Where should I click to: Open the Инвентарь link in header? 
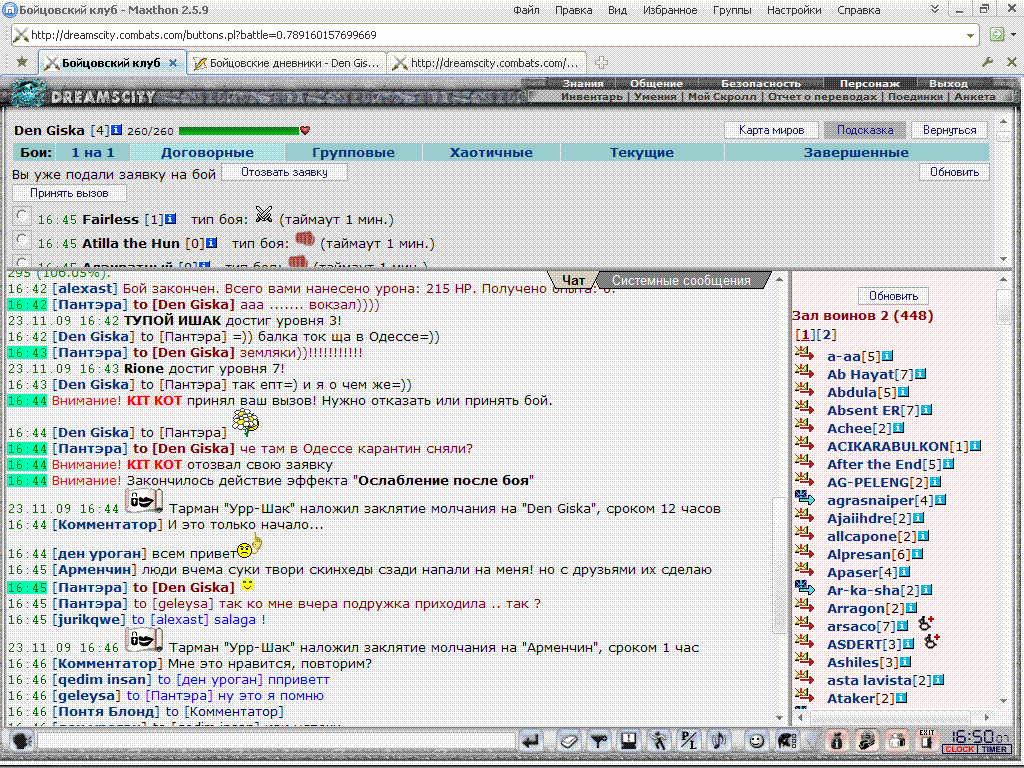[592, 97]
